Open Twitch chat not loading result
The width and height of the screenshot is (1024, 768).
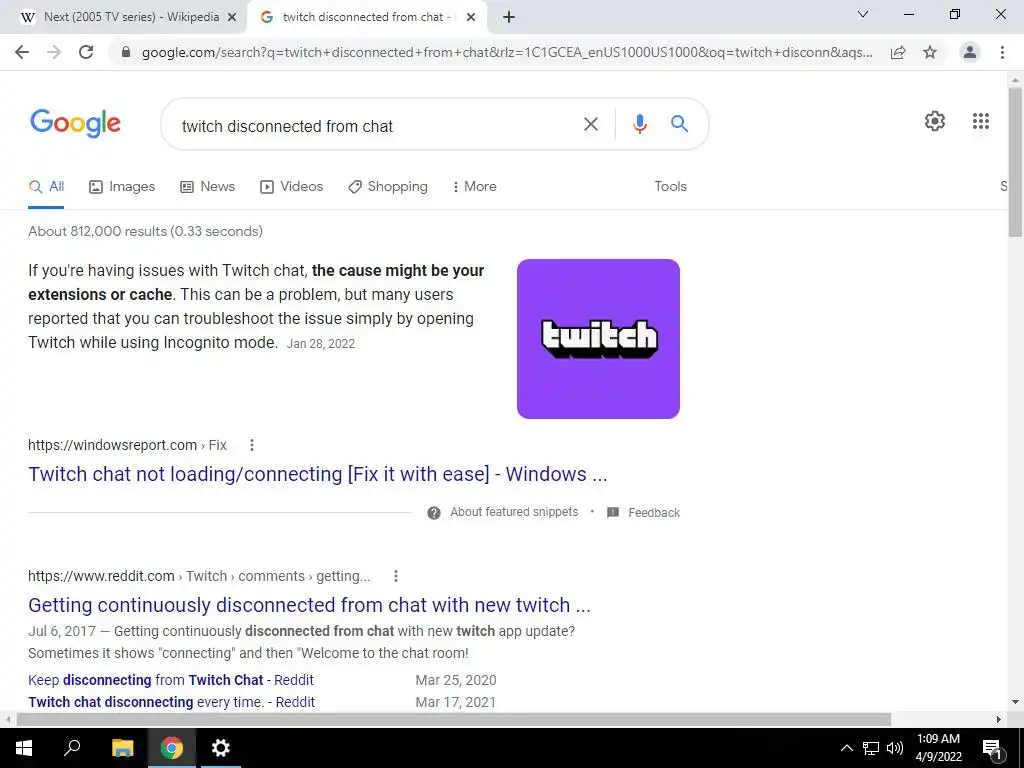[317, 474]
